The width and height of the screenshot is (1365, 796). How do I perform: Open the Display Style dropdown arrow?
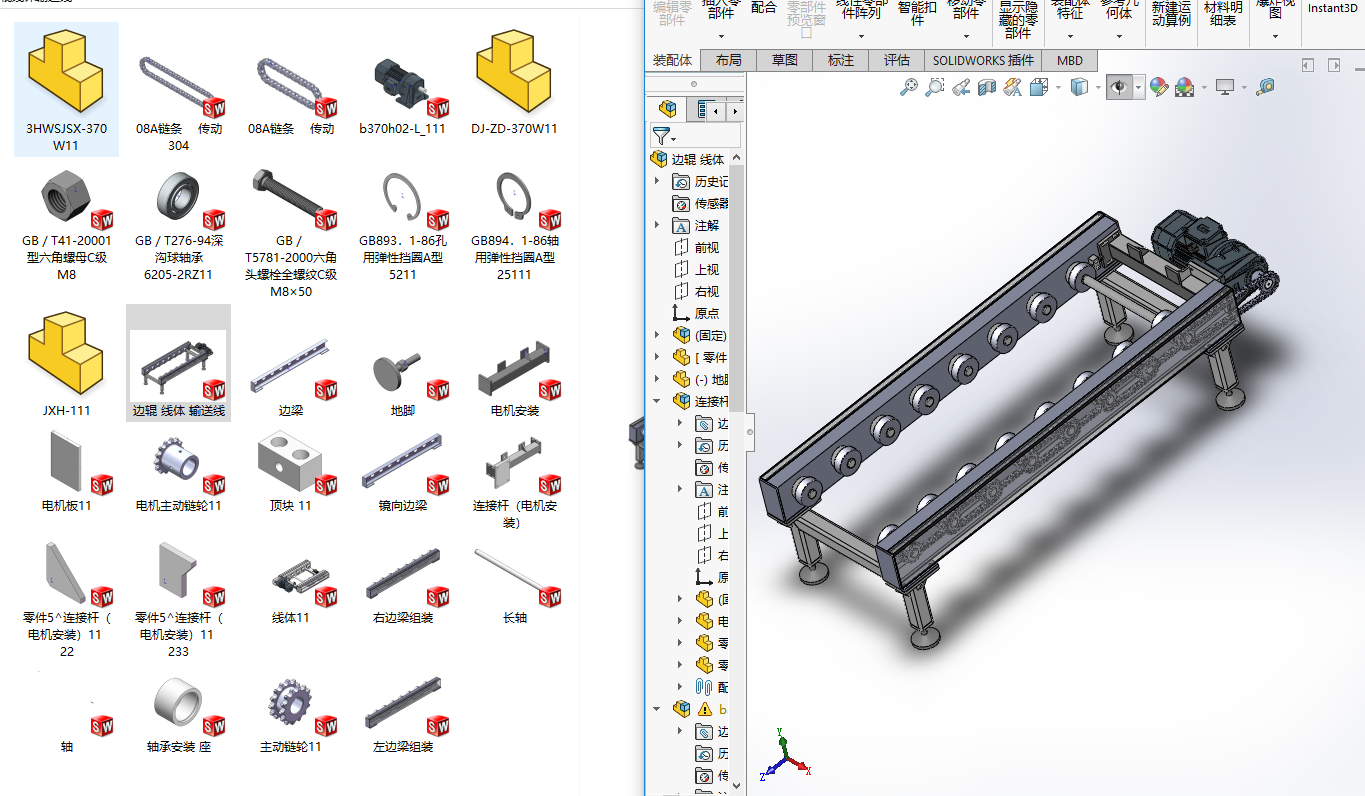tap(1098, 88)
